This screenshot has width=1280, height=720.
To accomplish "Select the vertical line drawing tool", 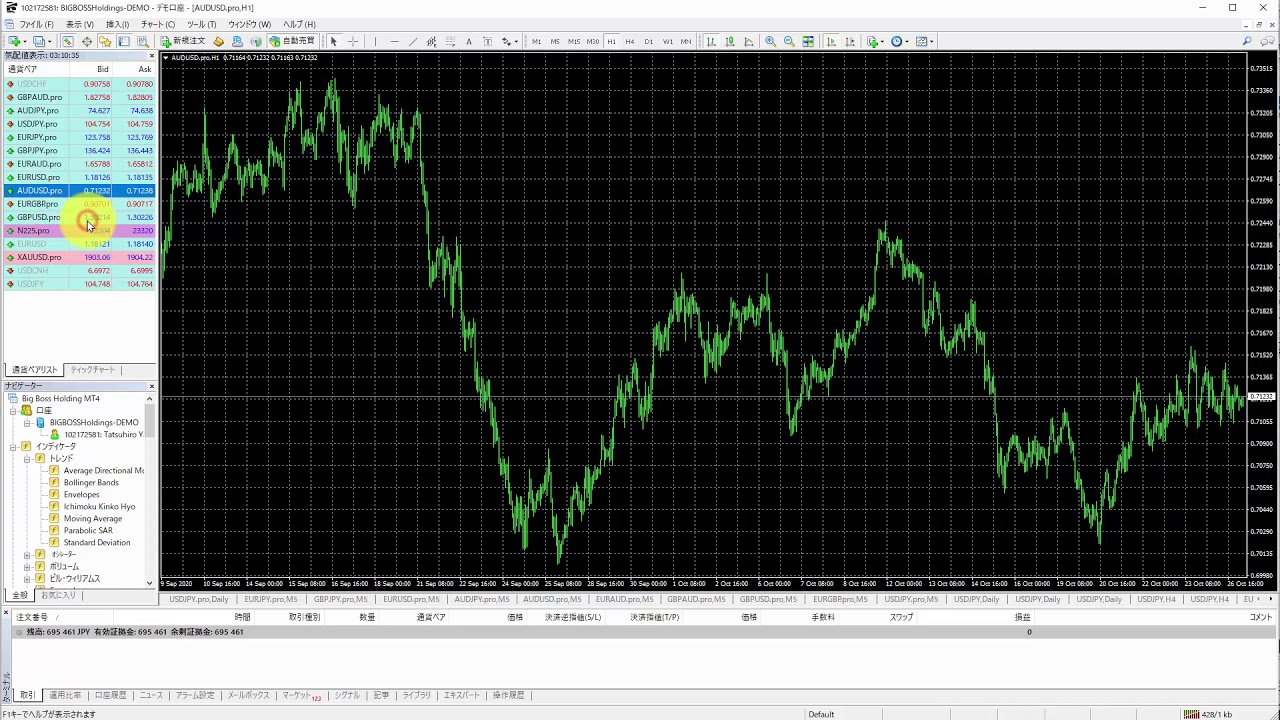I will [x=375, y=41].
